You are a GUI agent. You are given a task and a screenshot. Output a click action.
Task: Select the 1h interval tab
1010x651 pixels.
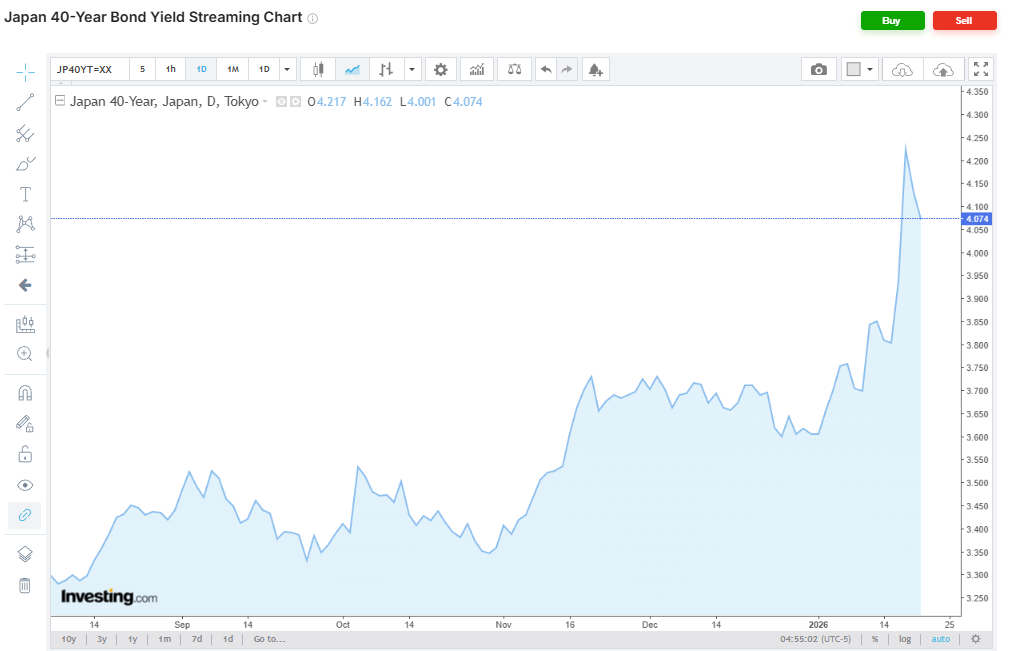(x=171, y=69)
